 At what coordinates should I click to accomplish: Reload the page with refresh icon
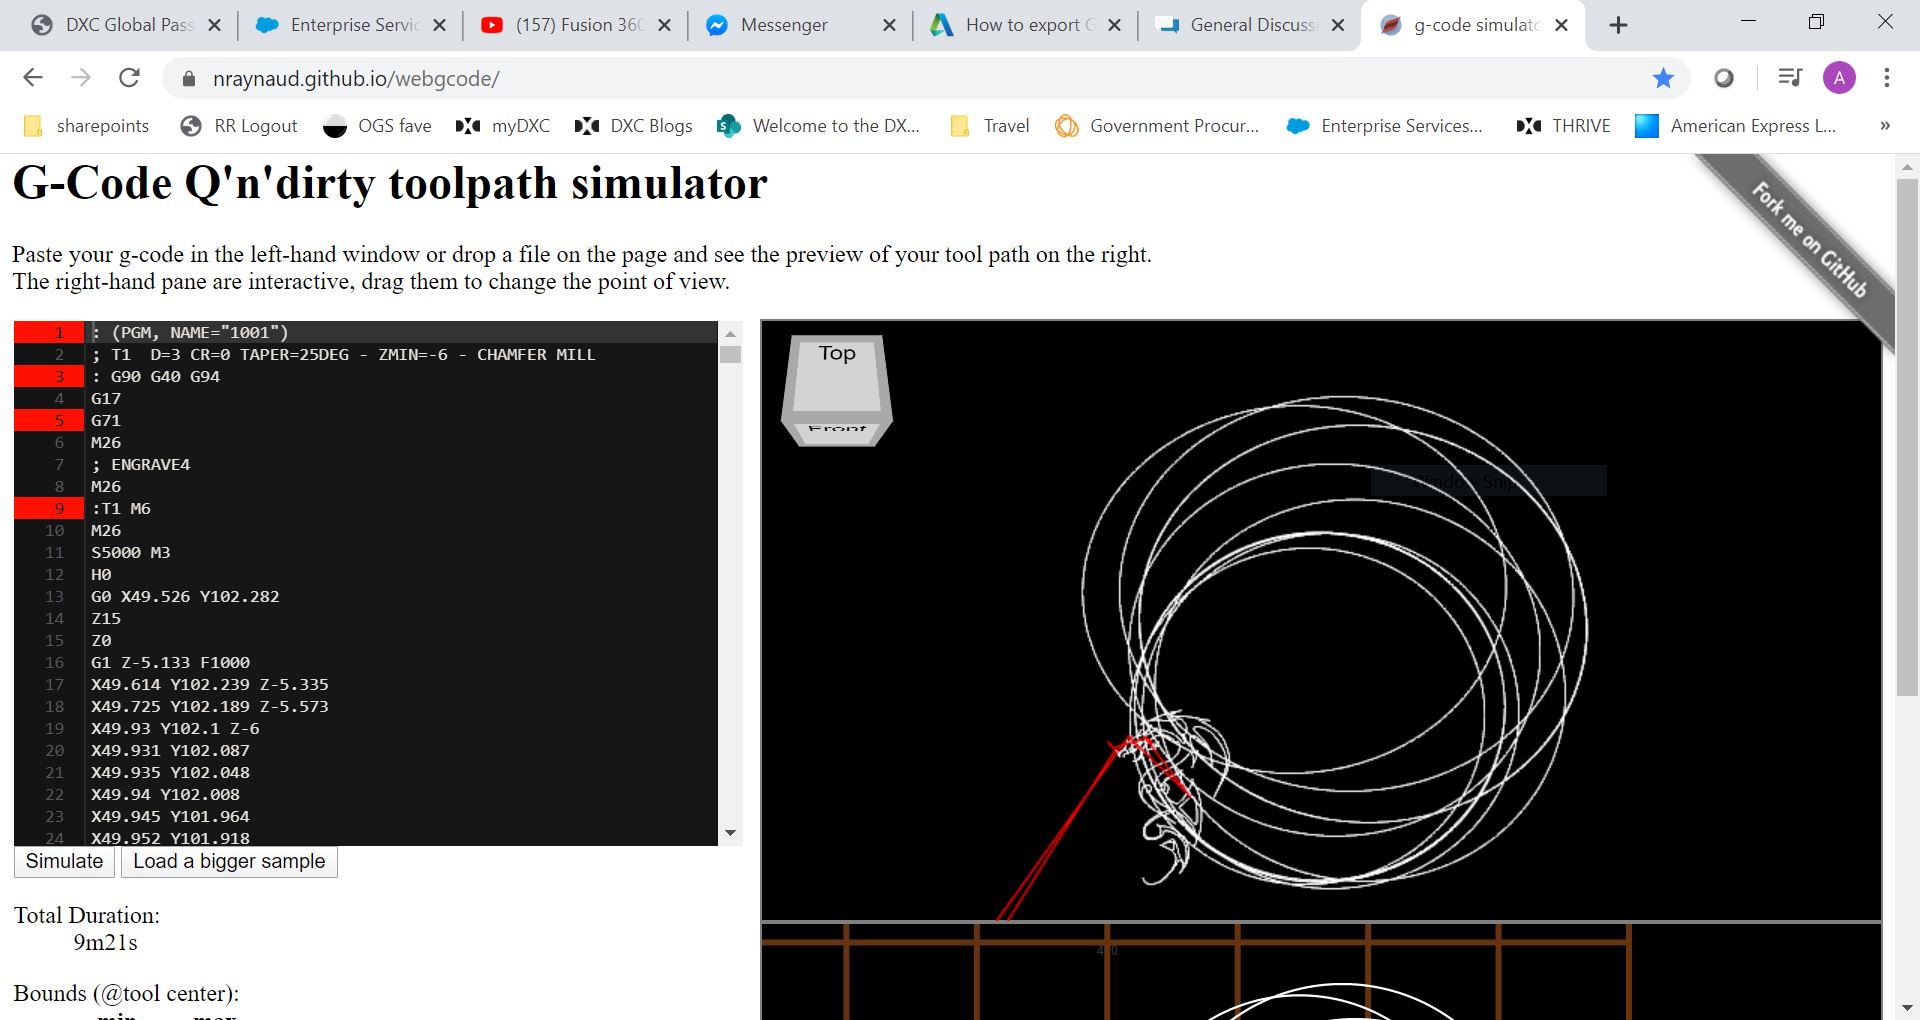(129, 78)
